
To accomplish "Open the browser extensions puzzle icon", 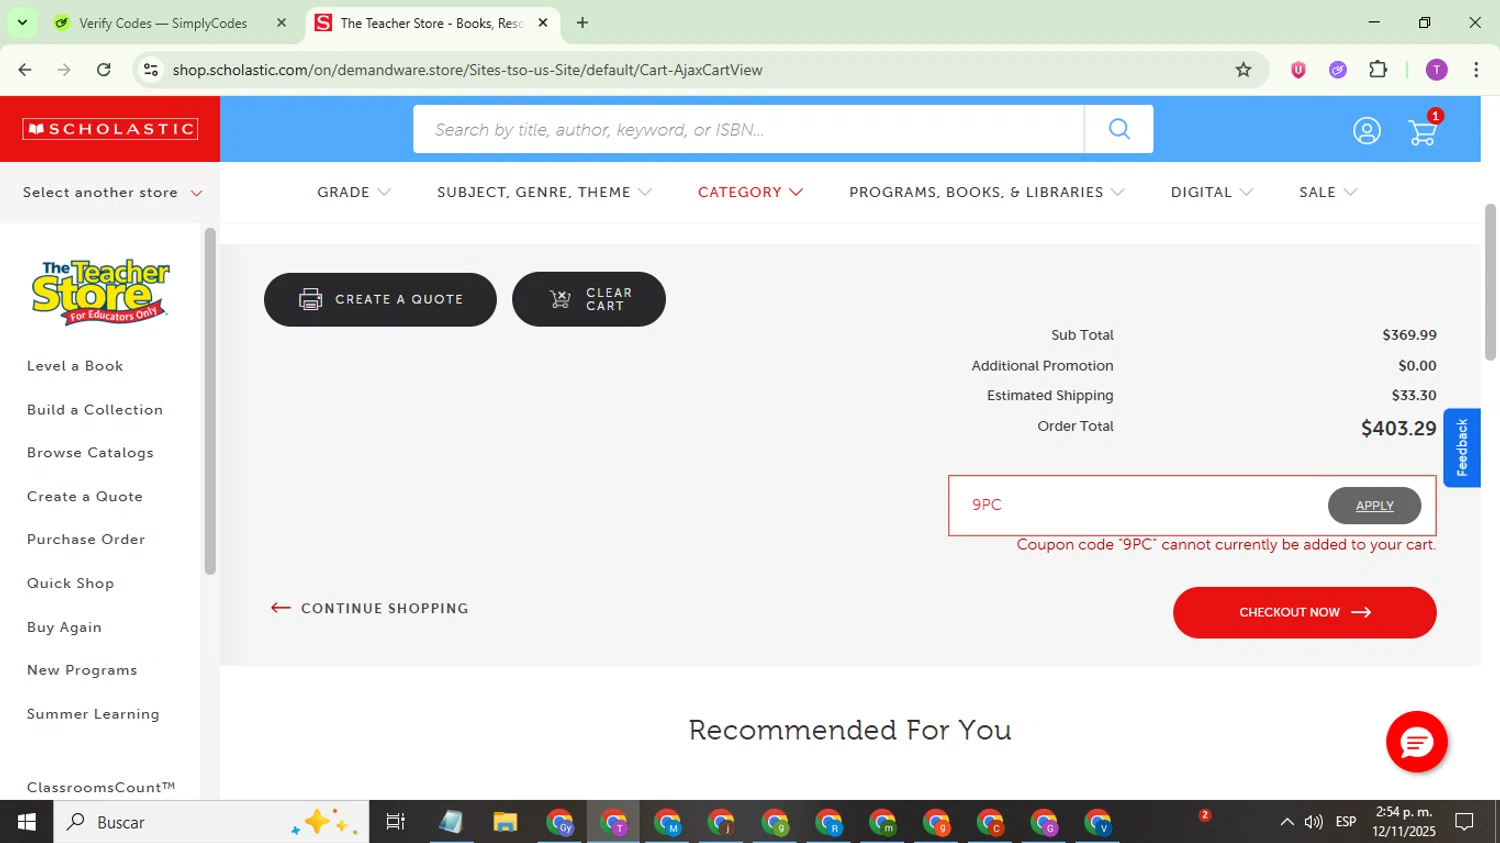I will tap(1378, 70).
